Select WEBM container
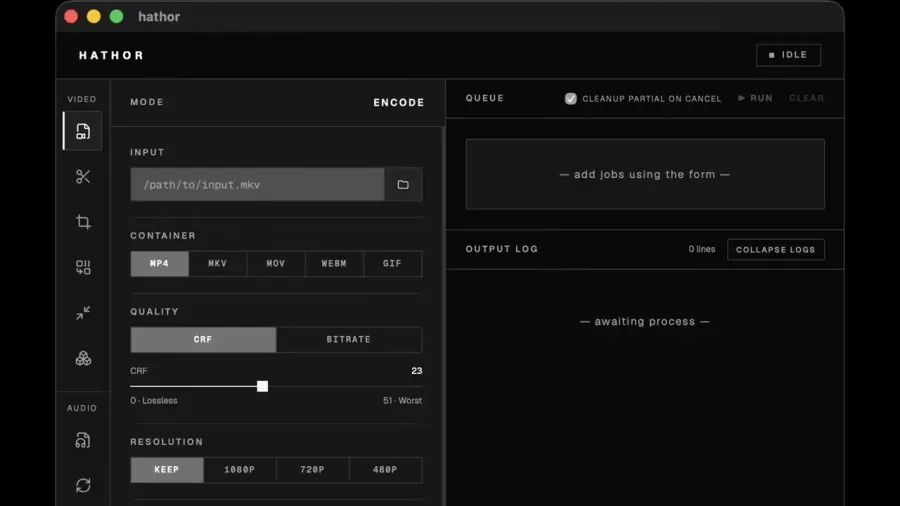 pyautogui.click(x=334, y=263)
